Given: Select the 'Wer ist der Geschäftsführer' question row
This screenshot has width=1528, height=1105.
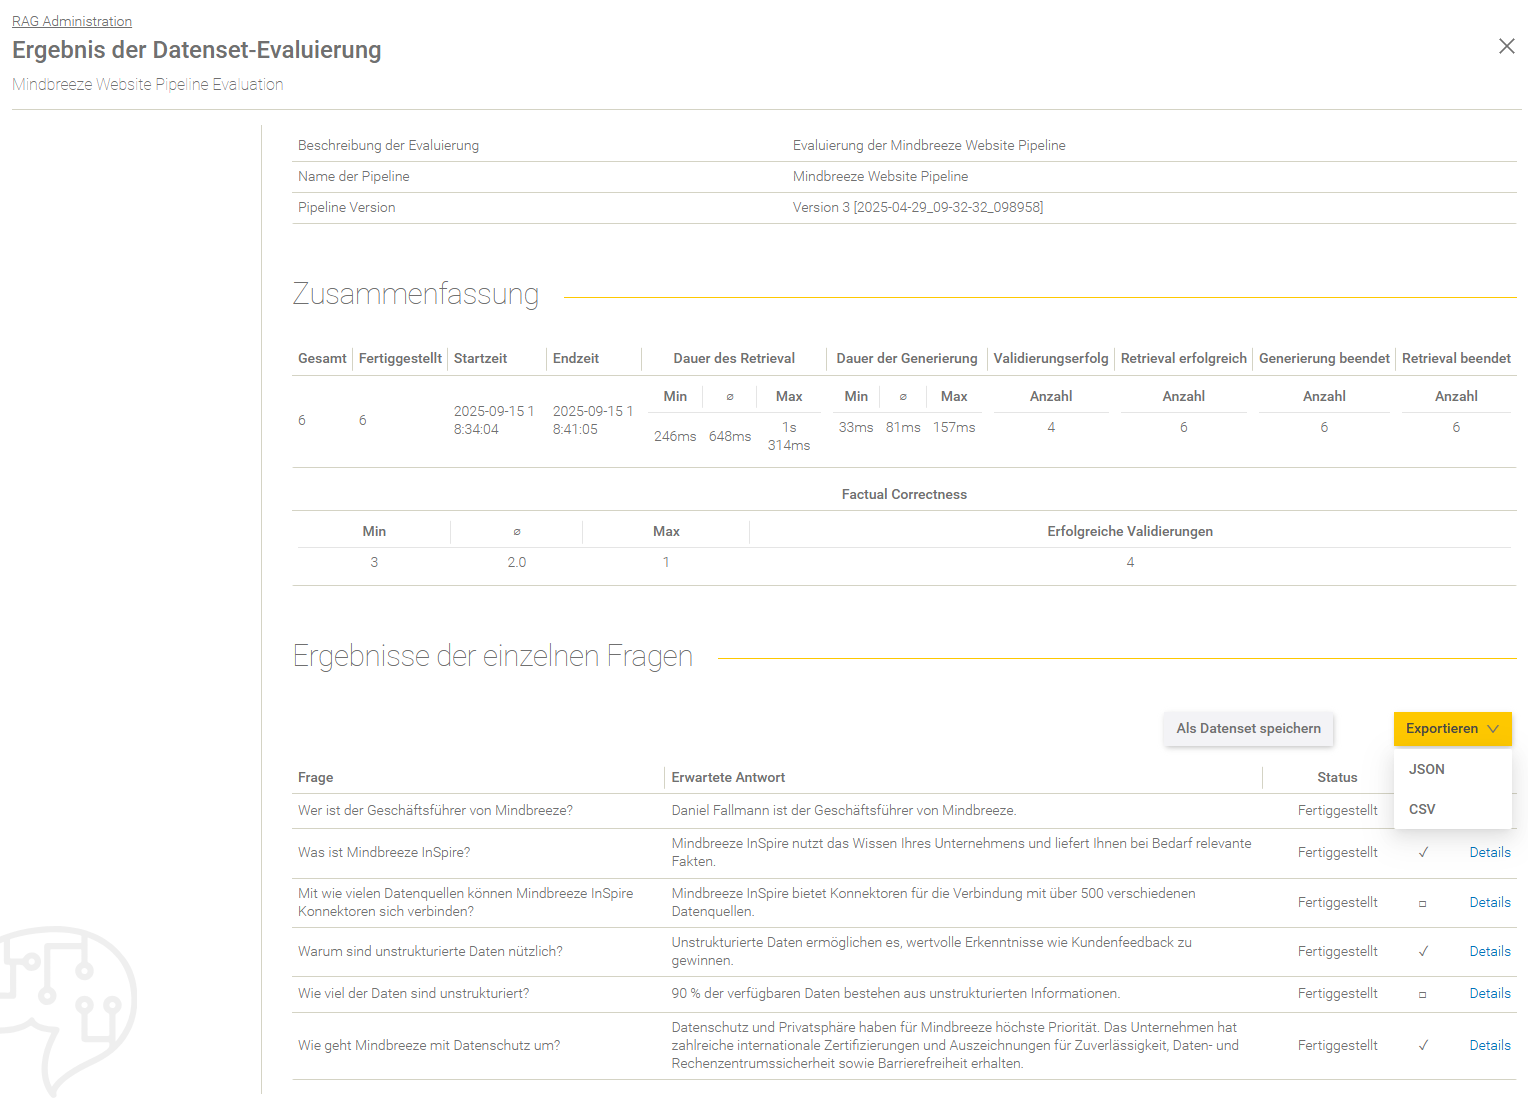Looking at the screenshot, I should pyautogui.click(x=435, y=811).
